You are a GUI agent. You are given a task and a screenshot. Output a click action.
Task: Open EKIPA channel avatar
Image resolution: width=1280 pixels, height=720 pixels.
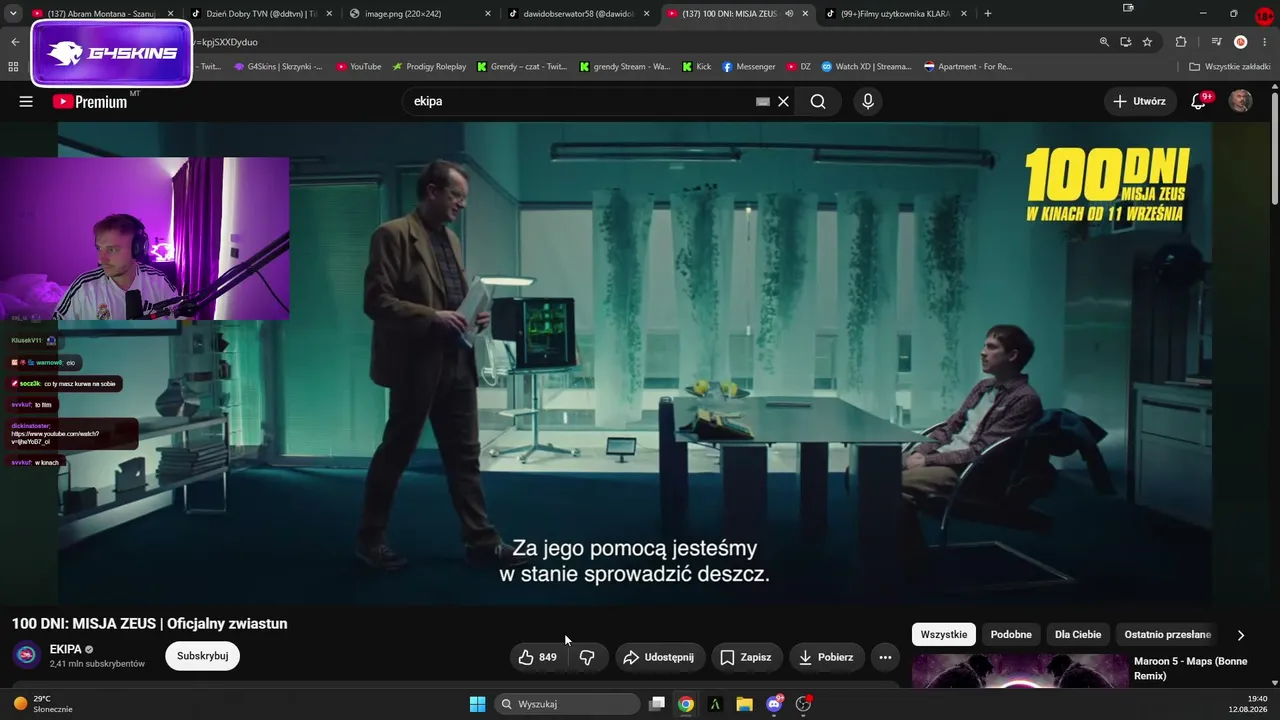tap(27, 655)
